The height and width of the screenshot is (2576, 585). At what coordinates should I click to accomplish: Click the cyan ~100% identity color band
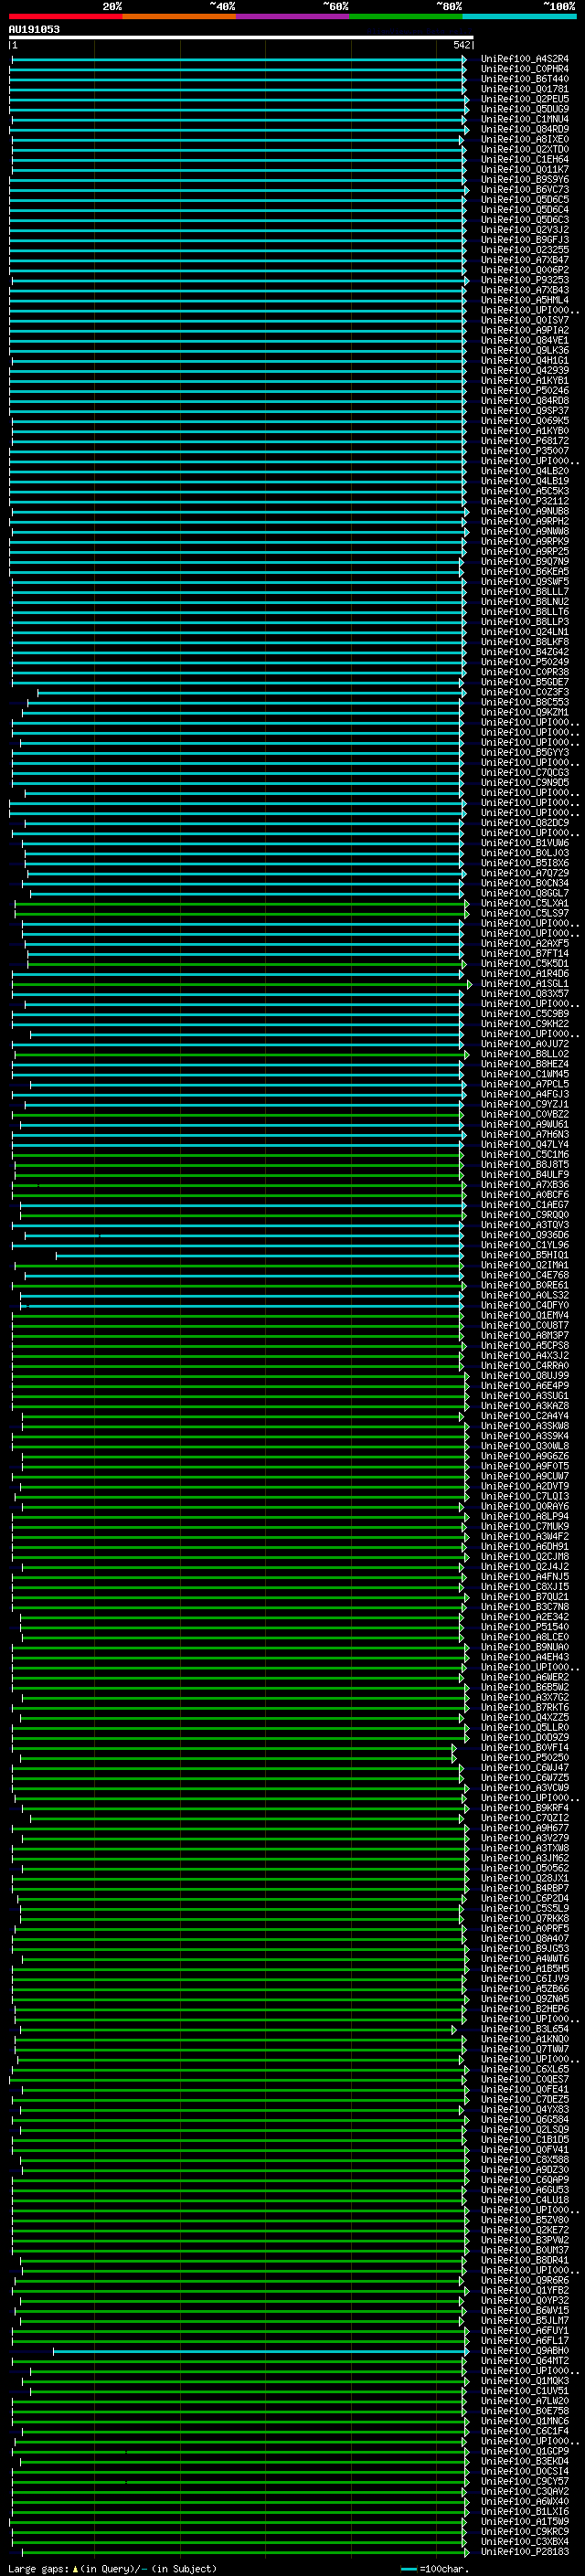pos(519,16)
